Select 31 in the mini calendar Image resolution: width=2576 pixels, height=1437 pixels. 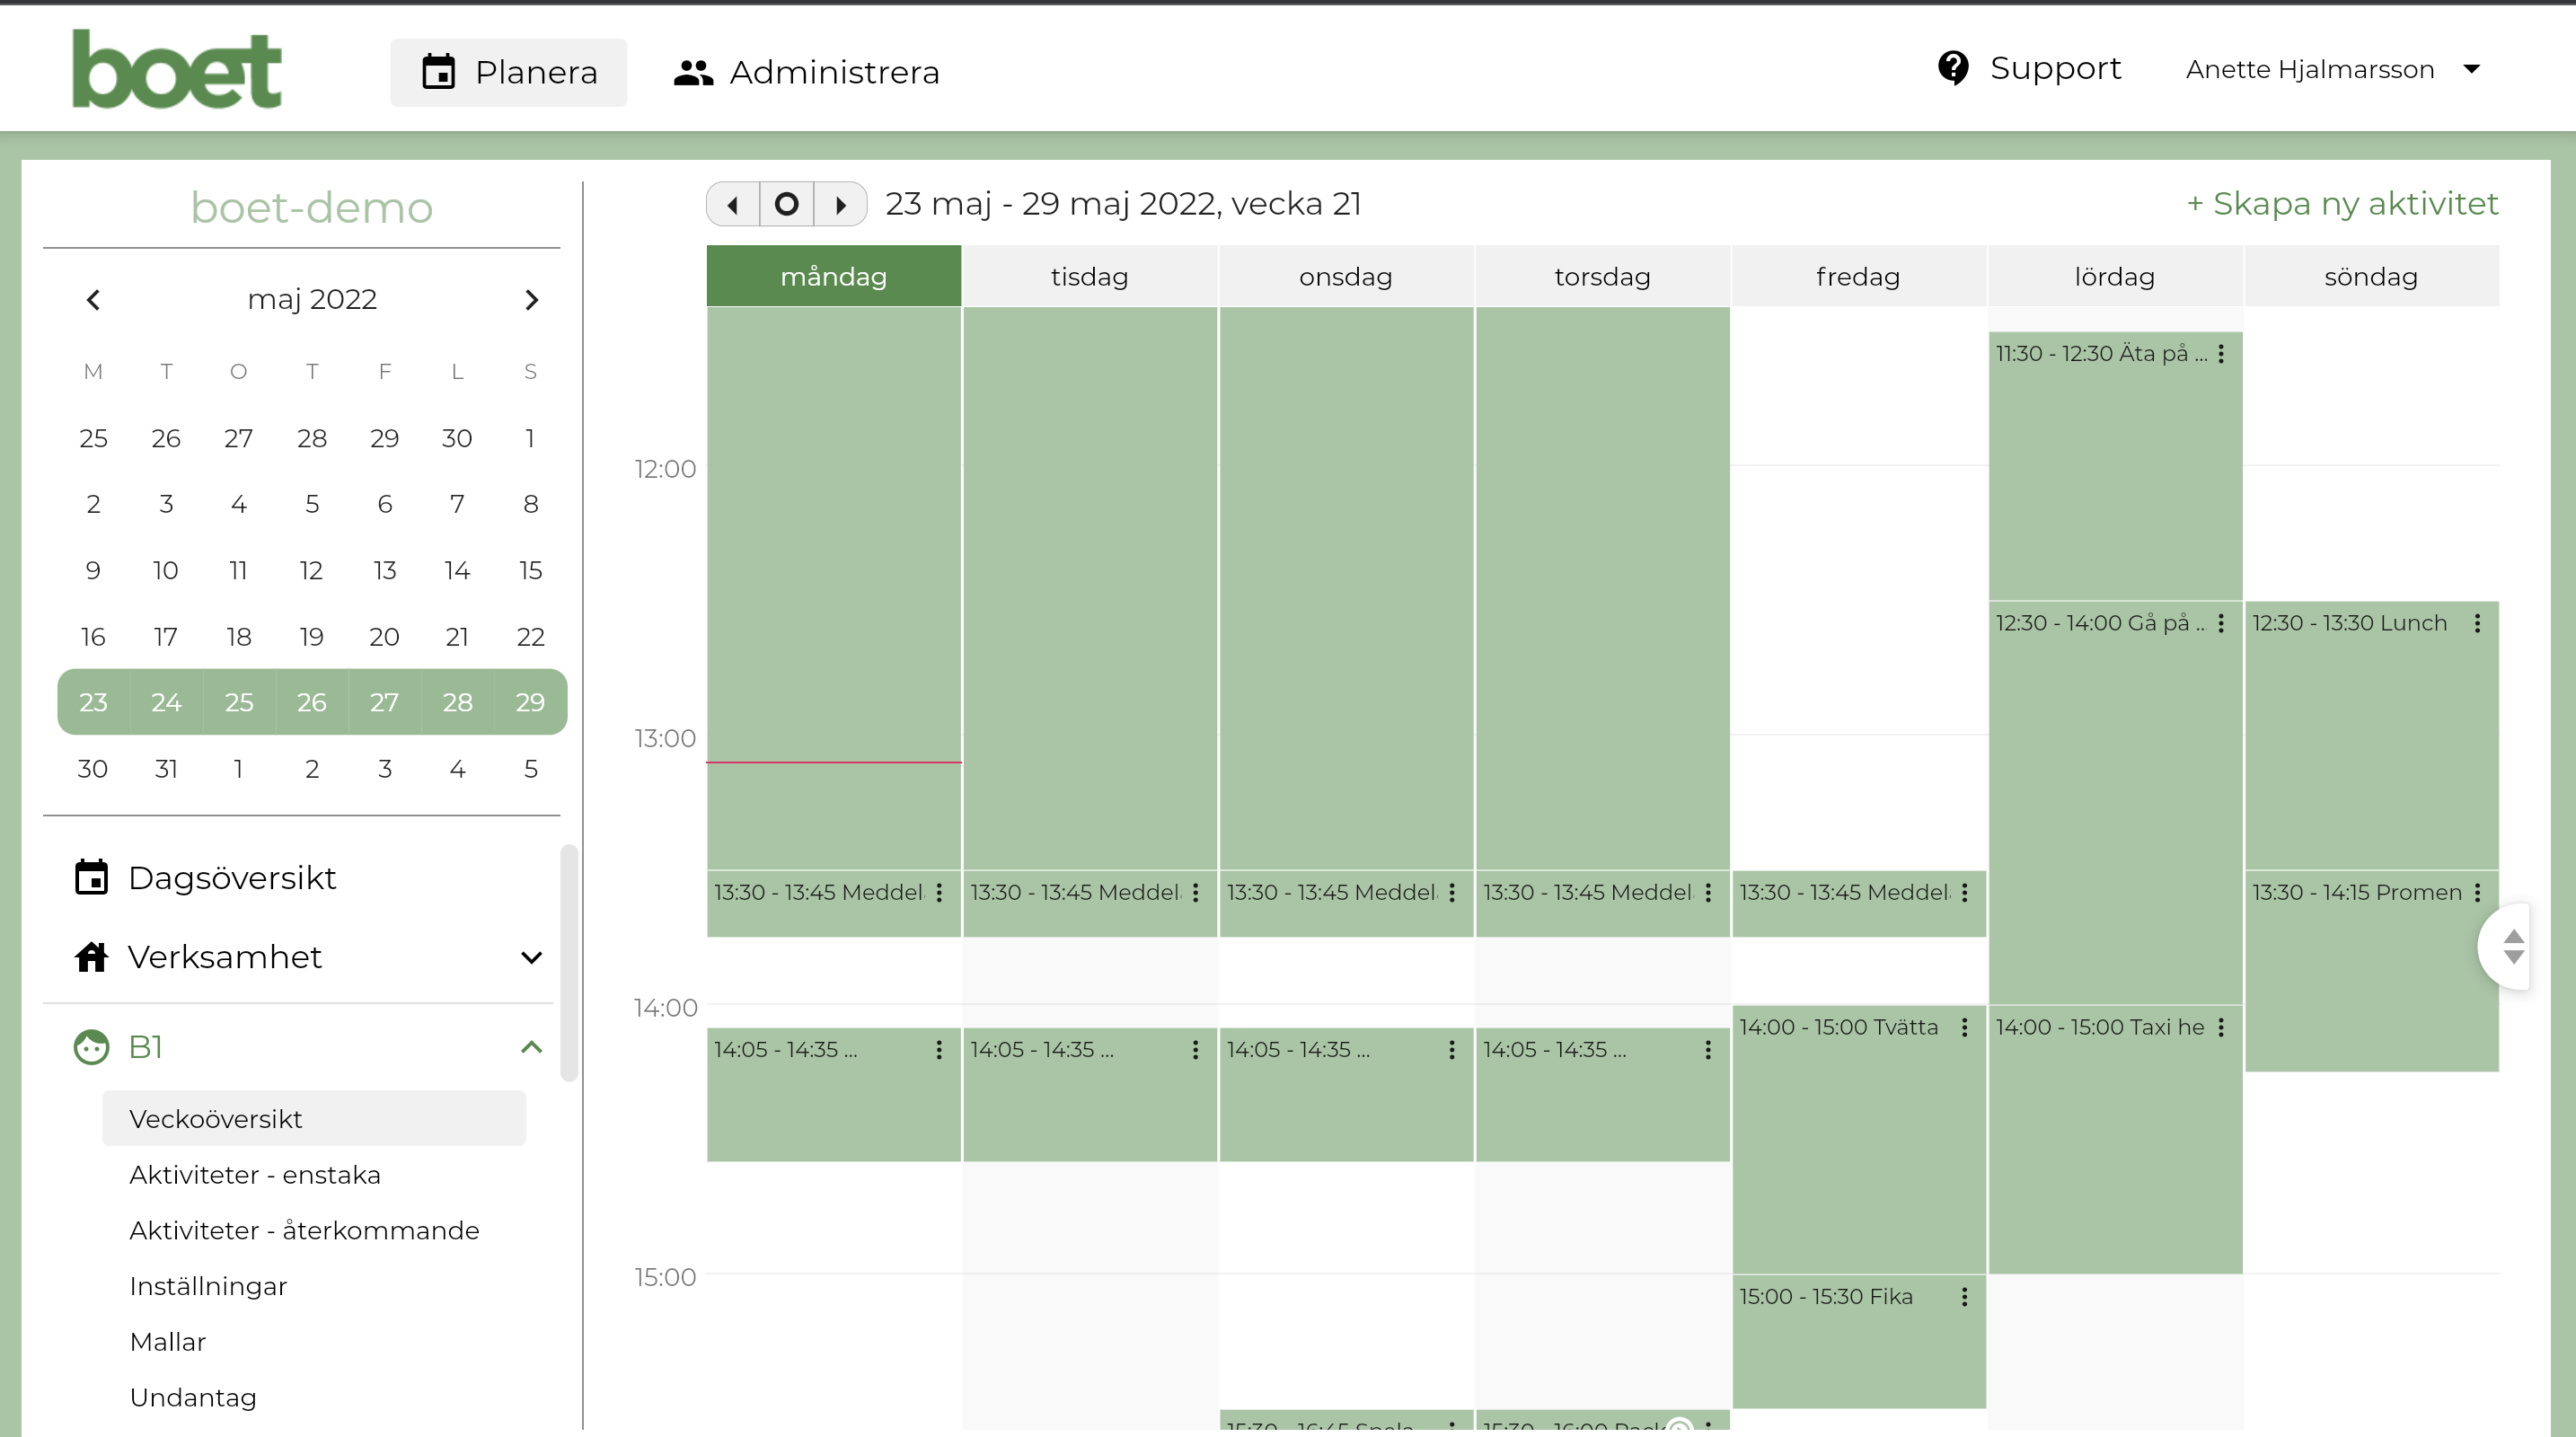tap(166, 768)
